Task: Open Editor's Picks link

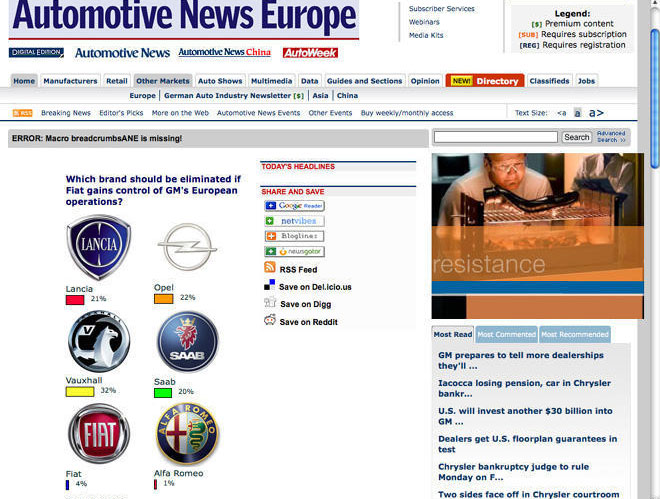Action: [121, 113]
